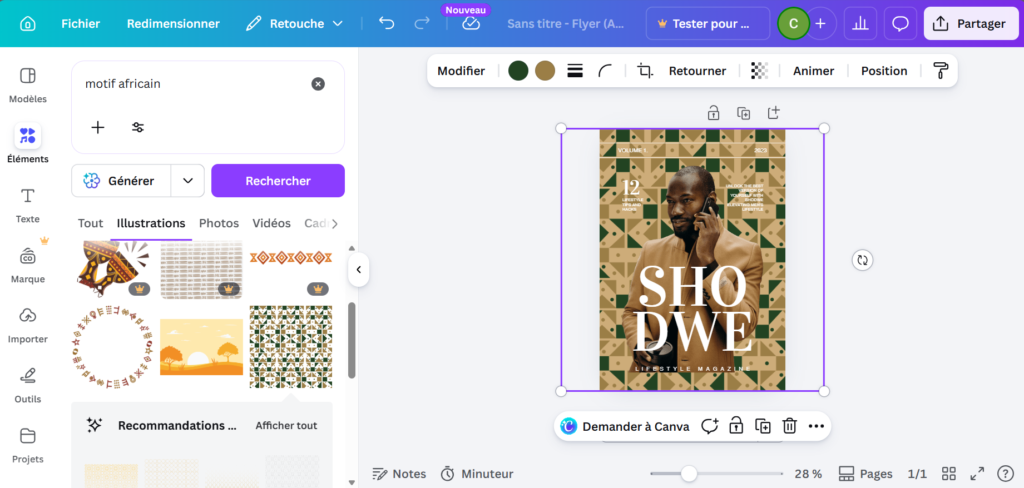Viewport: 1024px width, 488px height.
Task: Click the corner rounding icon
Action: (x=605, y=71)
